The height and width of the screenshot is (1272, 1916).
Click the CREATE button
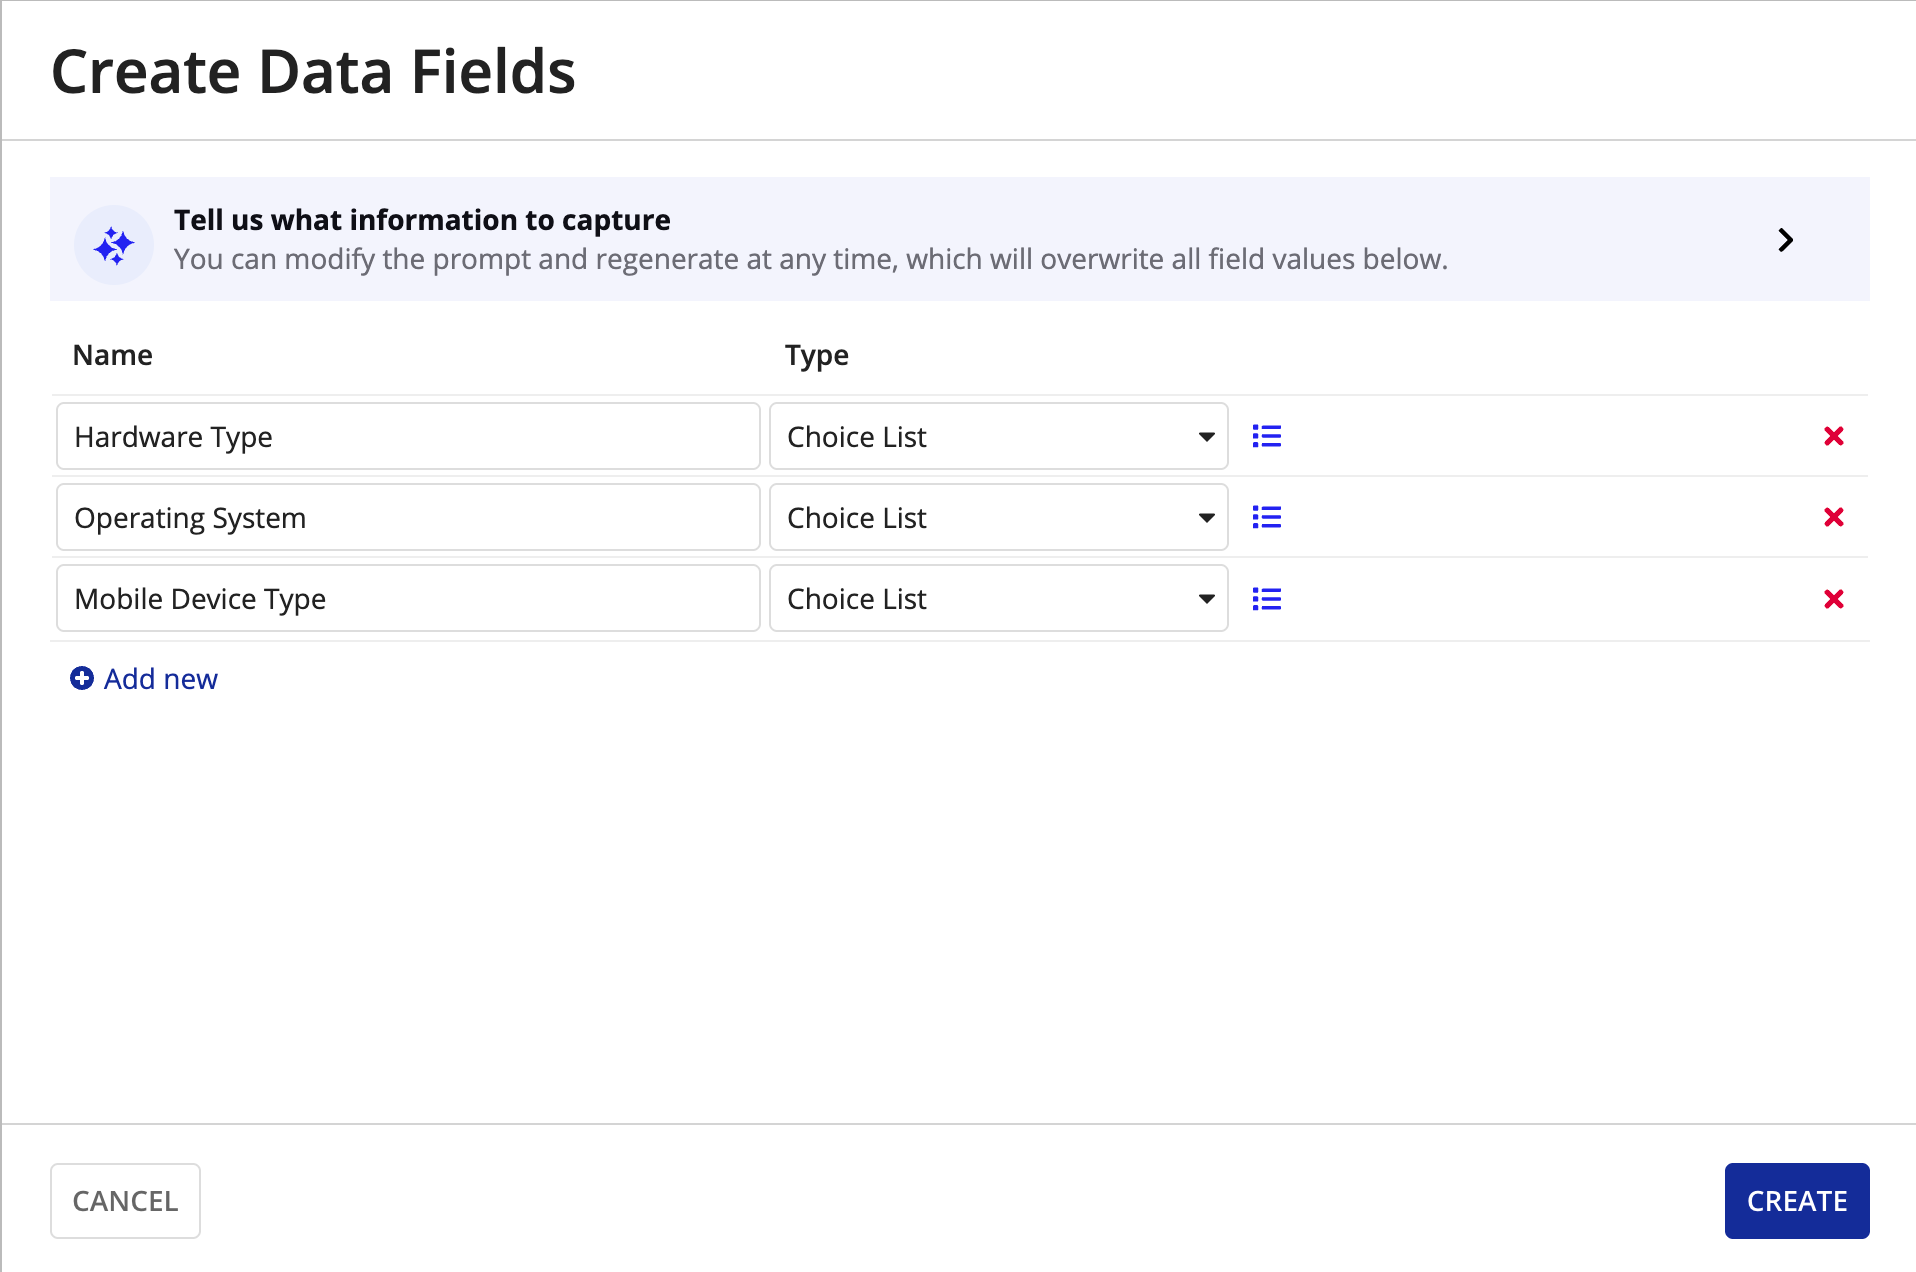coord(1797,1201)
